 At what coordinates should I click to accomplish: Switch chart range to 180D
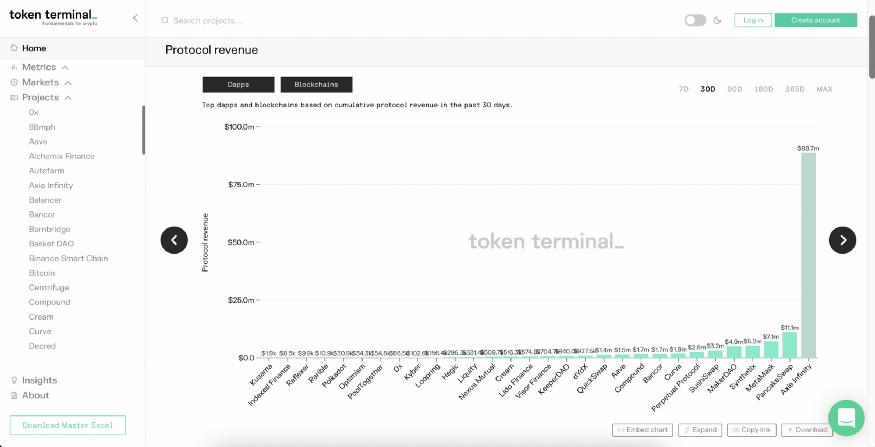pyautogui.click(x=764, y=89)
